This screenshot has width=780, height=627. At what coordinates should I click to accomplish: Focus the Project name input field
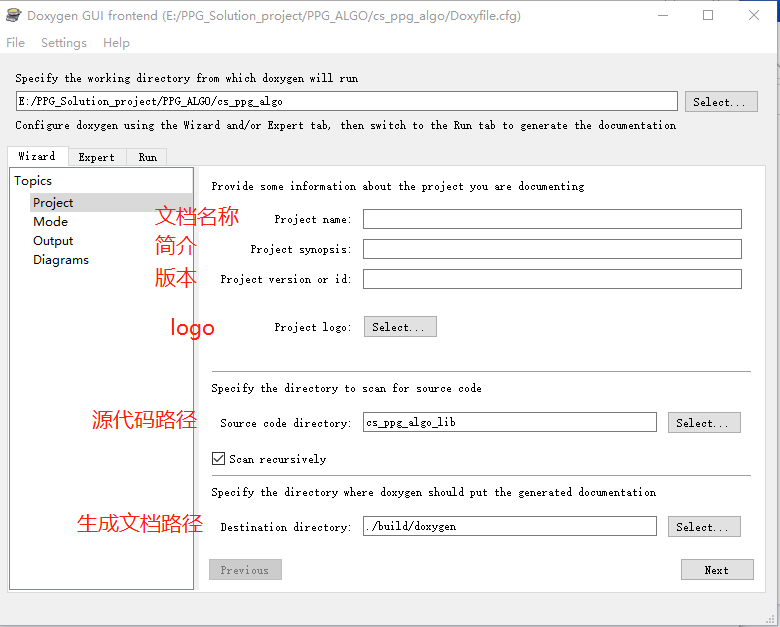coord(552,219)
